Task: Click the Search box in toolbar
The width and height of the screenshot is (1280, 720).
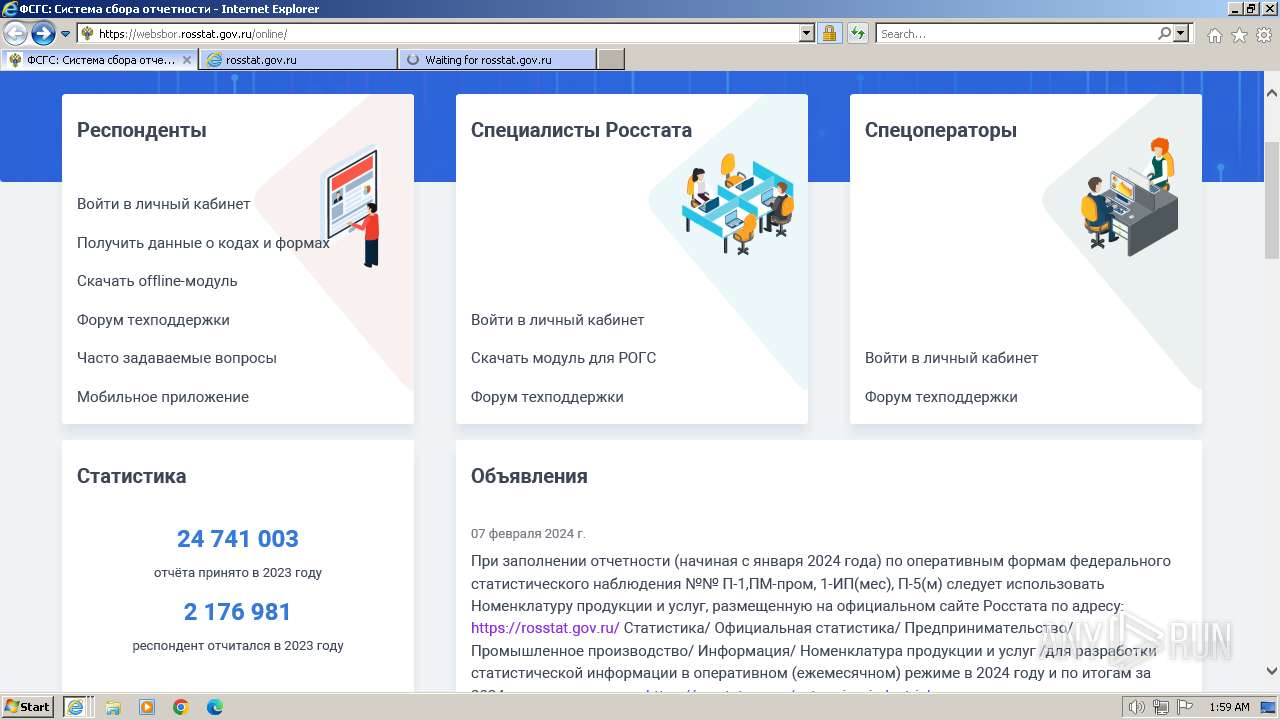Action: click(x=1016, y=34)
